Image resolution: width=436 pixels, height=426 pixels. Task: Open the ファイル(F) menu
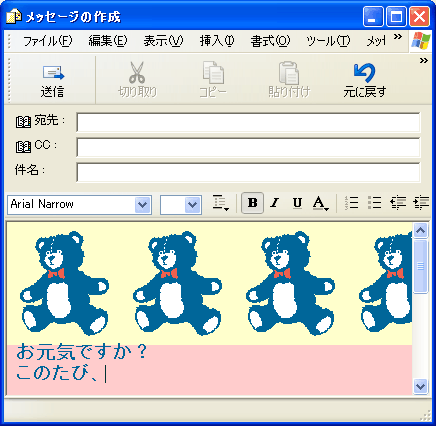[x=47, y=41]
